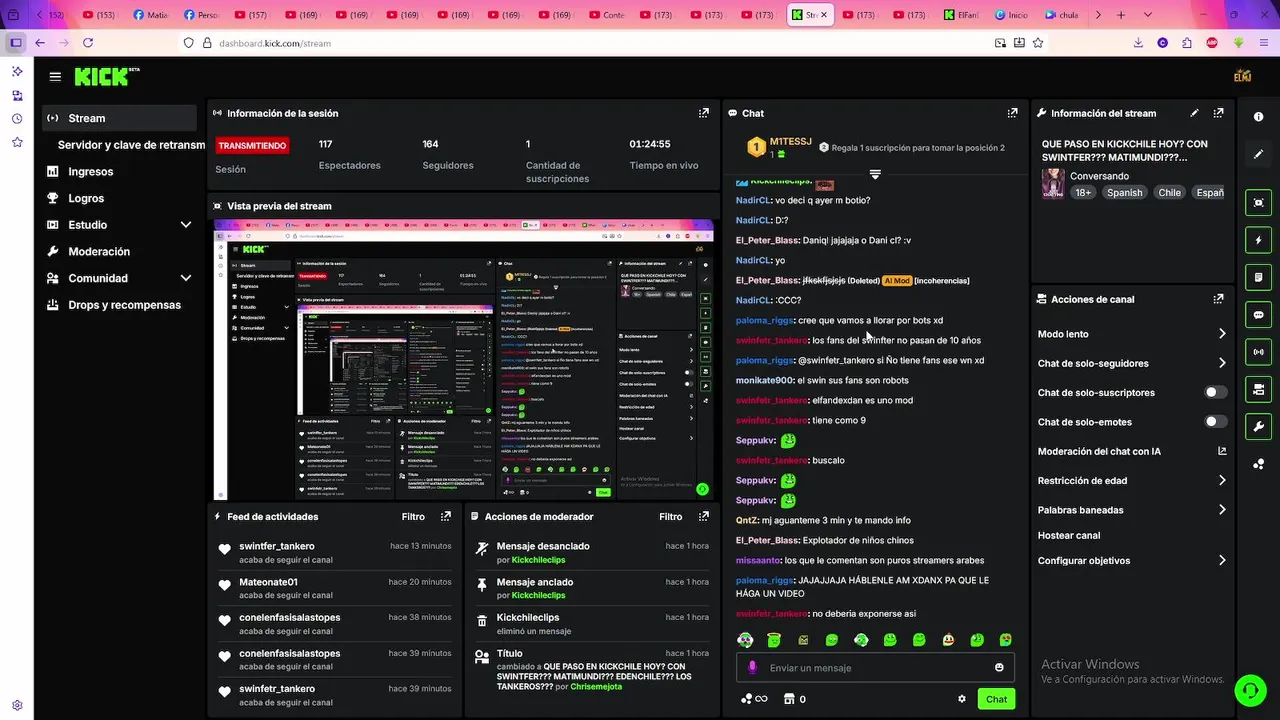Viewport: 1280px width, 720px height.
Task: Click the Chile tag
Action: (x=1169, y=193)
